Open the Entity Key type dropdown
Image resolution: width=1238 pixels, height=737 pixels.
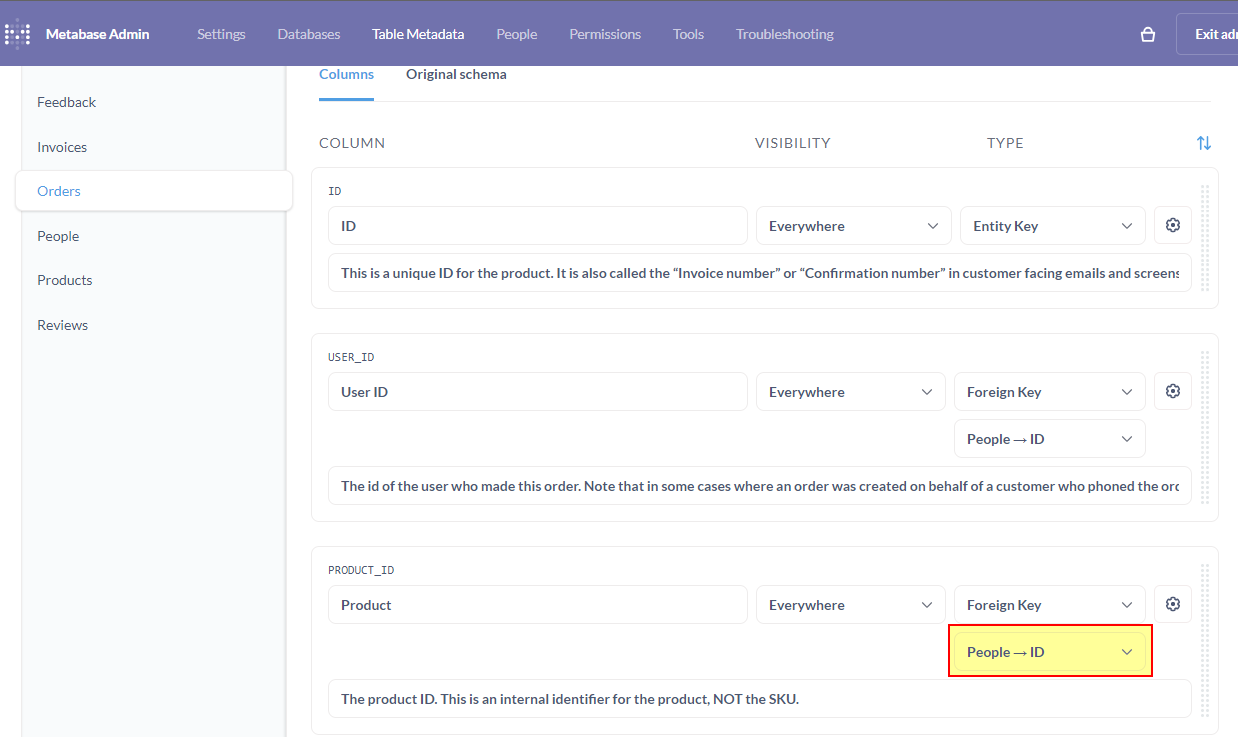pyautogui.click(x=1052, y=225)
